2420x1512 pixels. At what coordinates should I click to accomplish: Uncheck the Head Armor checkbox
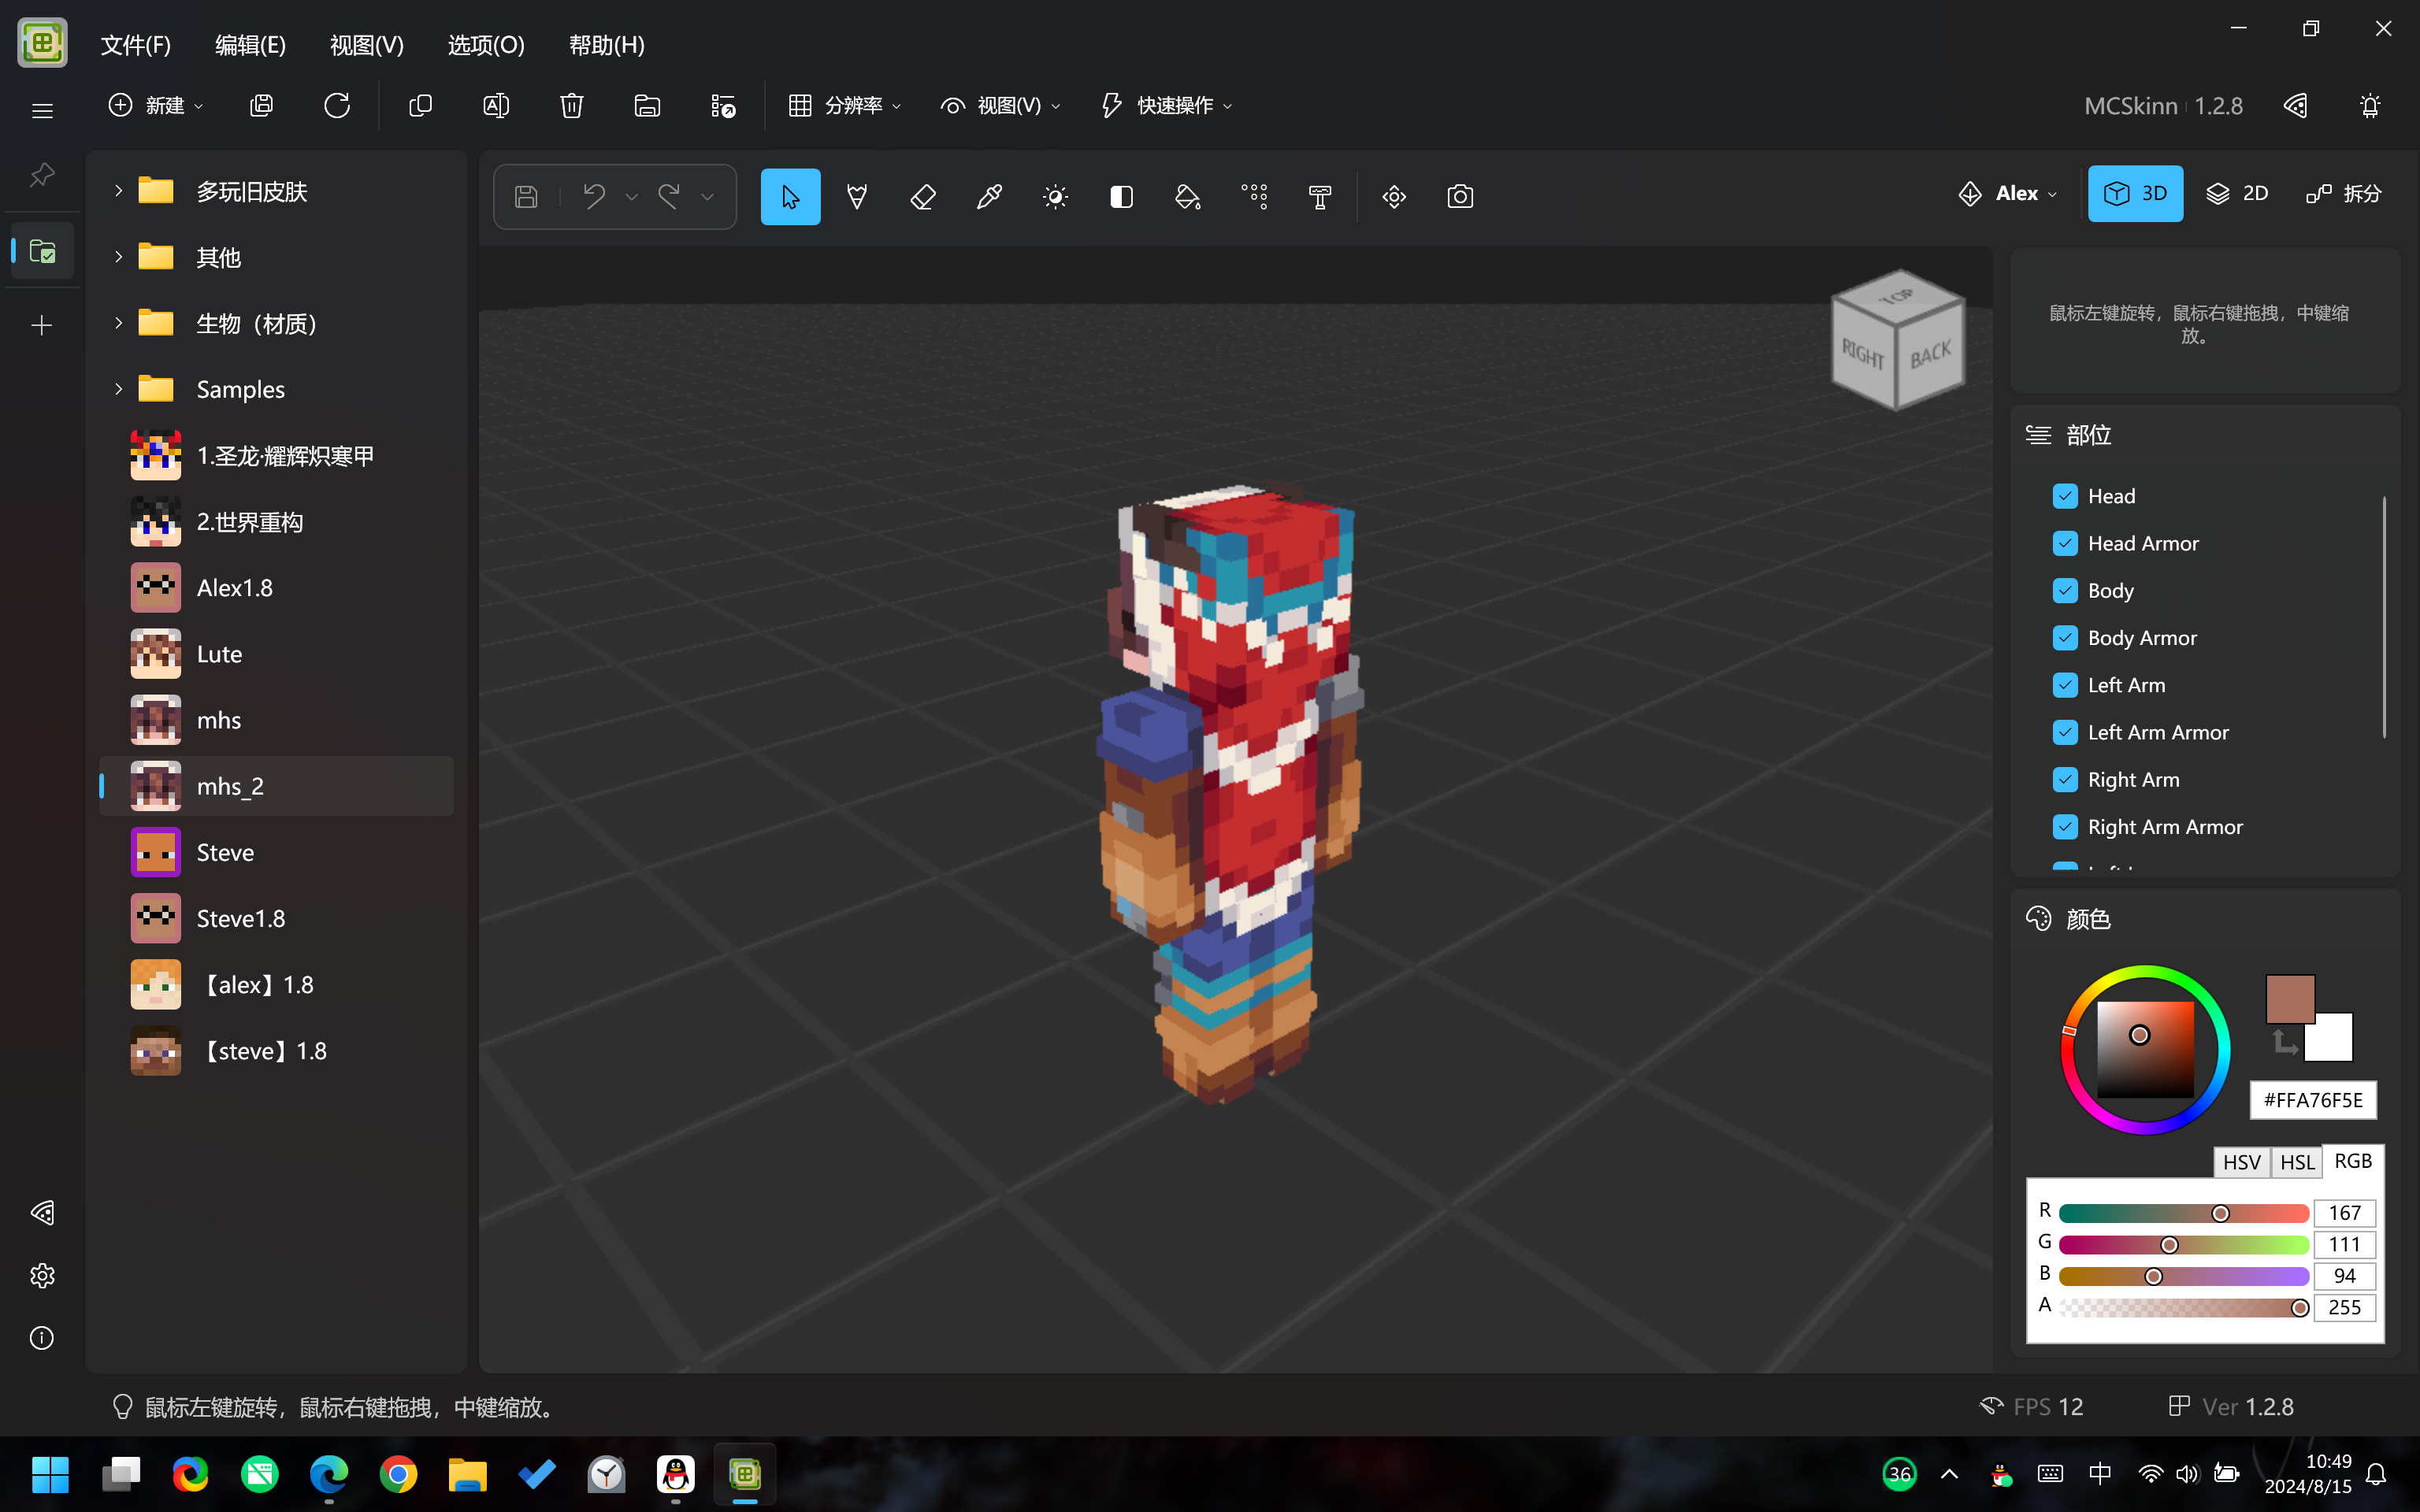click(2065, 543)
